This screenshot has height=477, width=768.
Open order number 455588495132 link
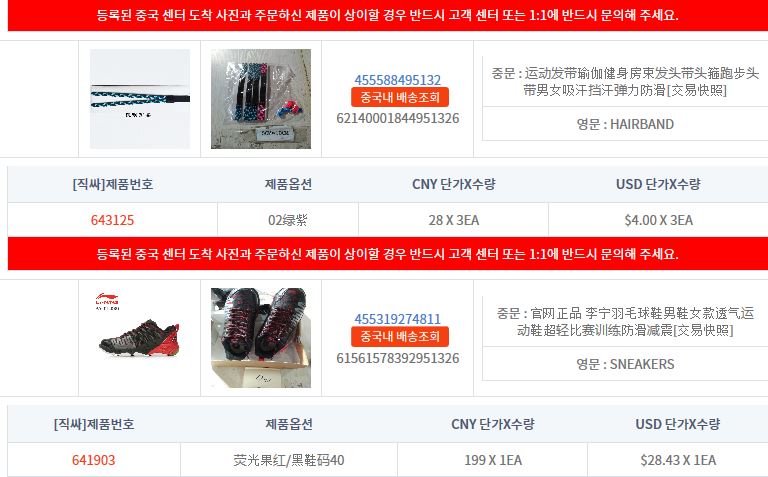pyautogui.click(x=398, y=80)
